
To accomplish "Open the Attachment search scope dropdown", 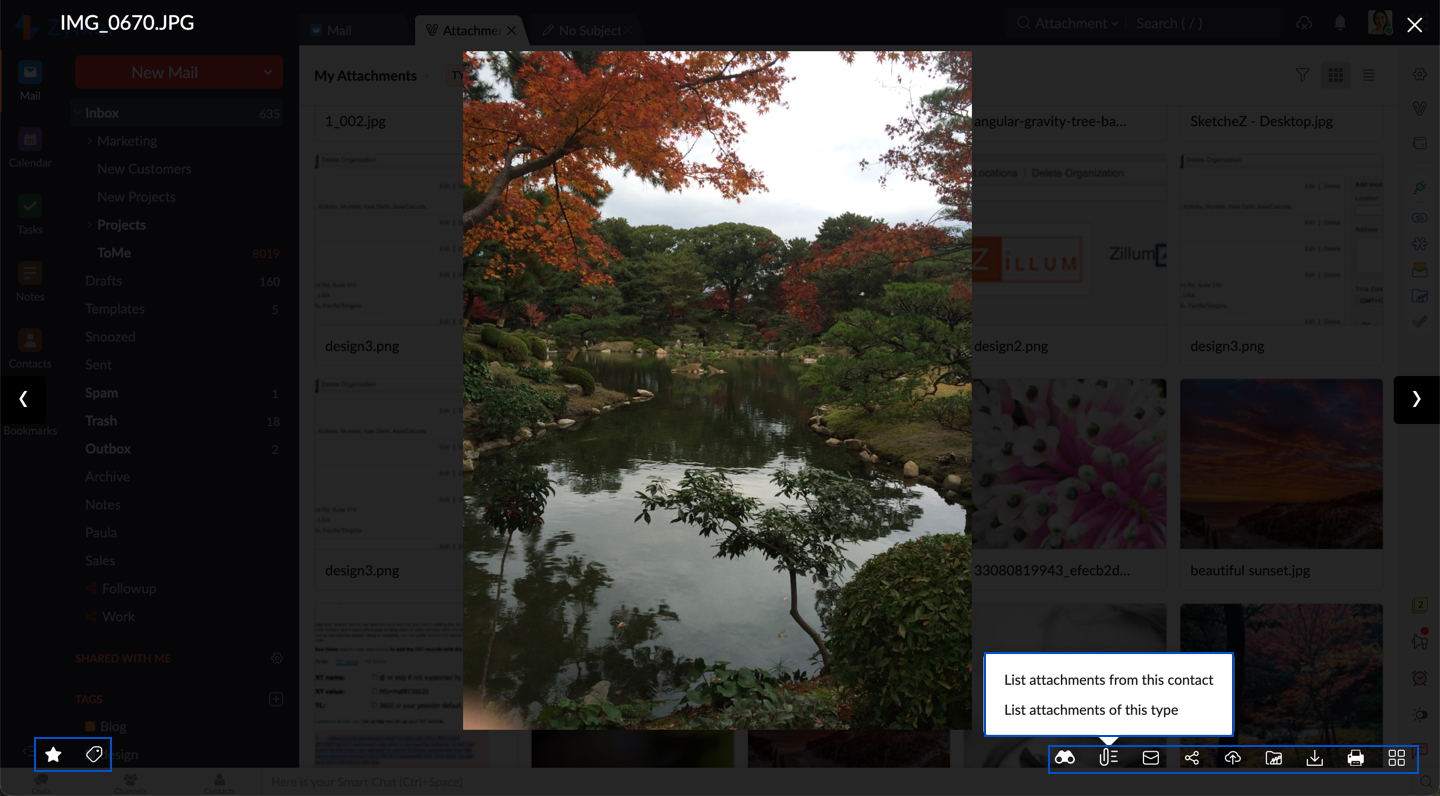I will (x=1068, y=23).
